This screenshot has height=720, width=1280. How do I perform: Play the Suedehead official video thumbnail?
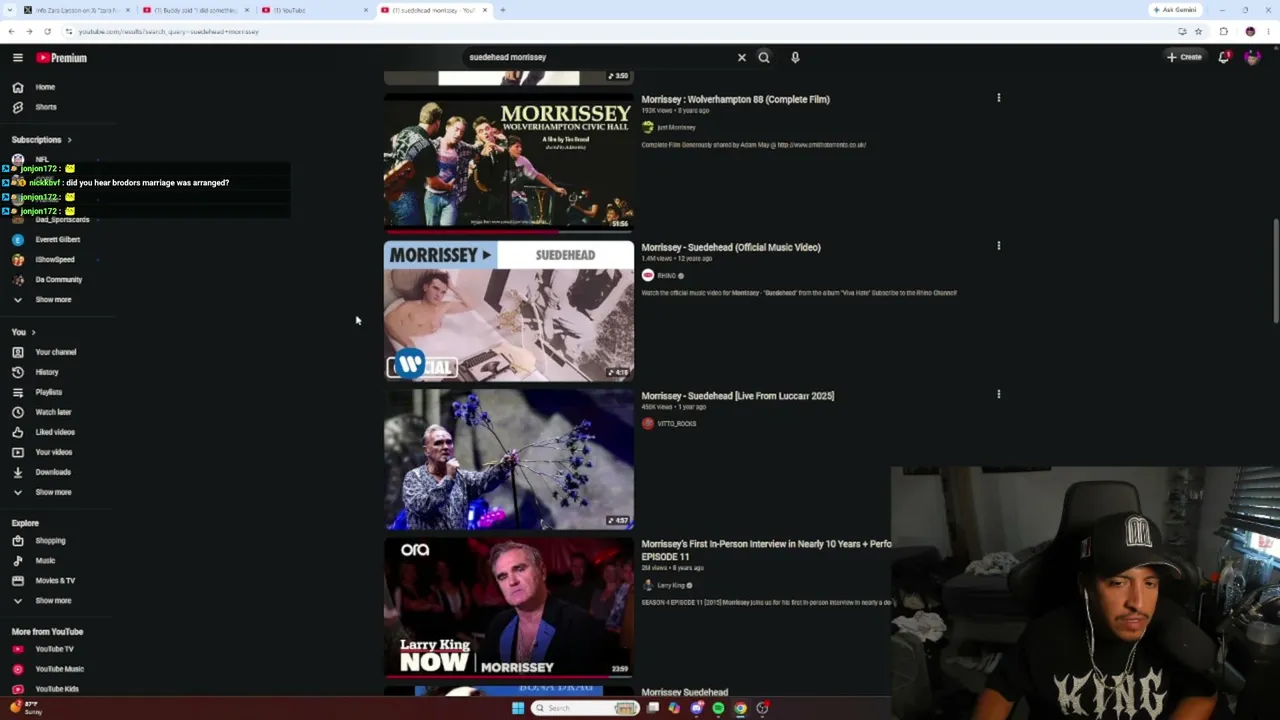pos(509,311)
